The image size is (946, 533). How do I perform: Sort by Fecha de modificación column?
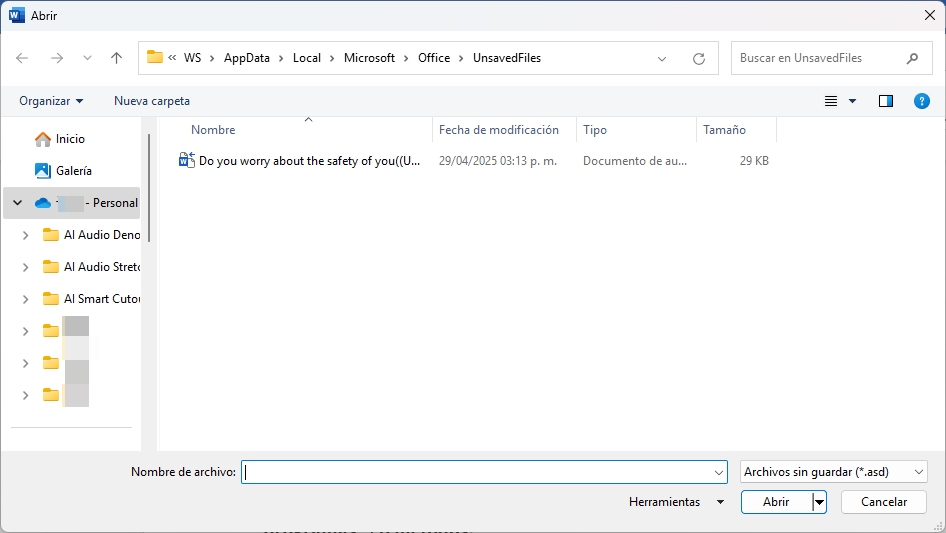tap(498, 130)
